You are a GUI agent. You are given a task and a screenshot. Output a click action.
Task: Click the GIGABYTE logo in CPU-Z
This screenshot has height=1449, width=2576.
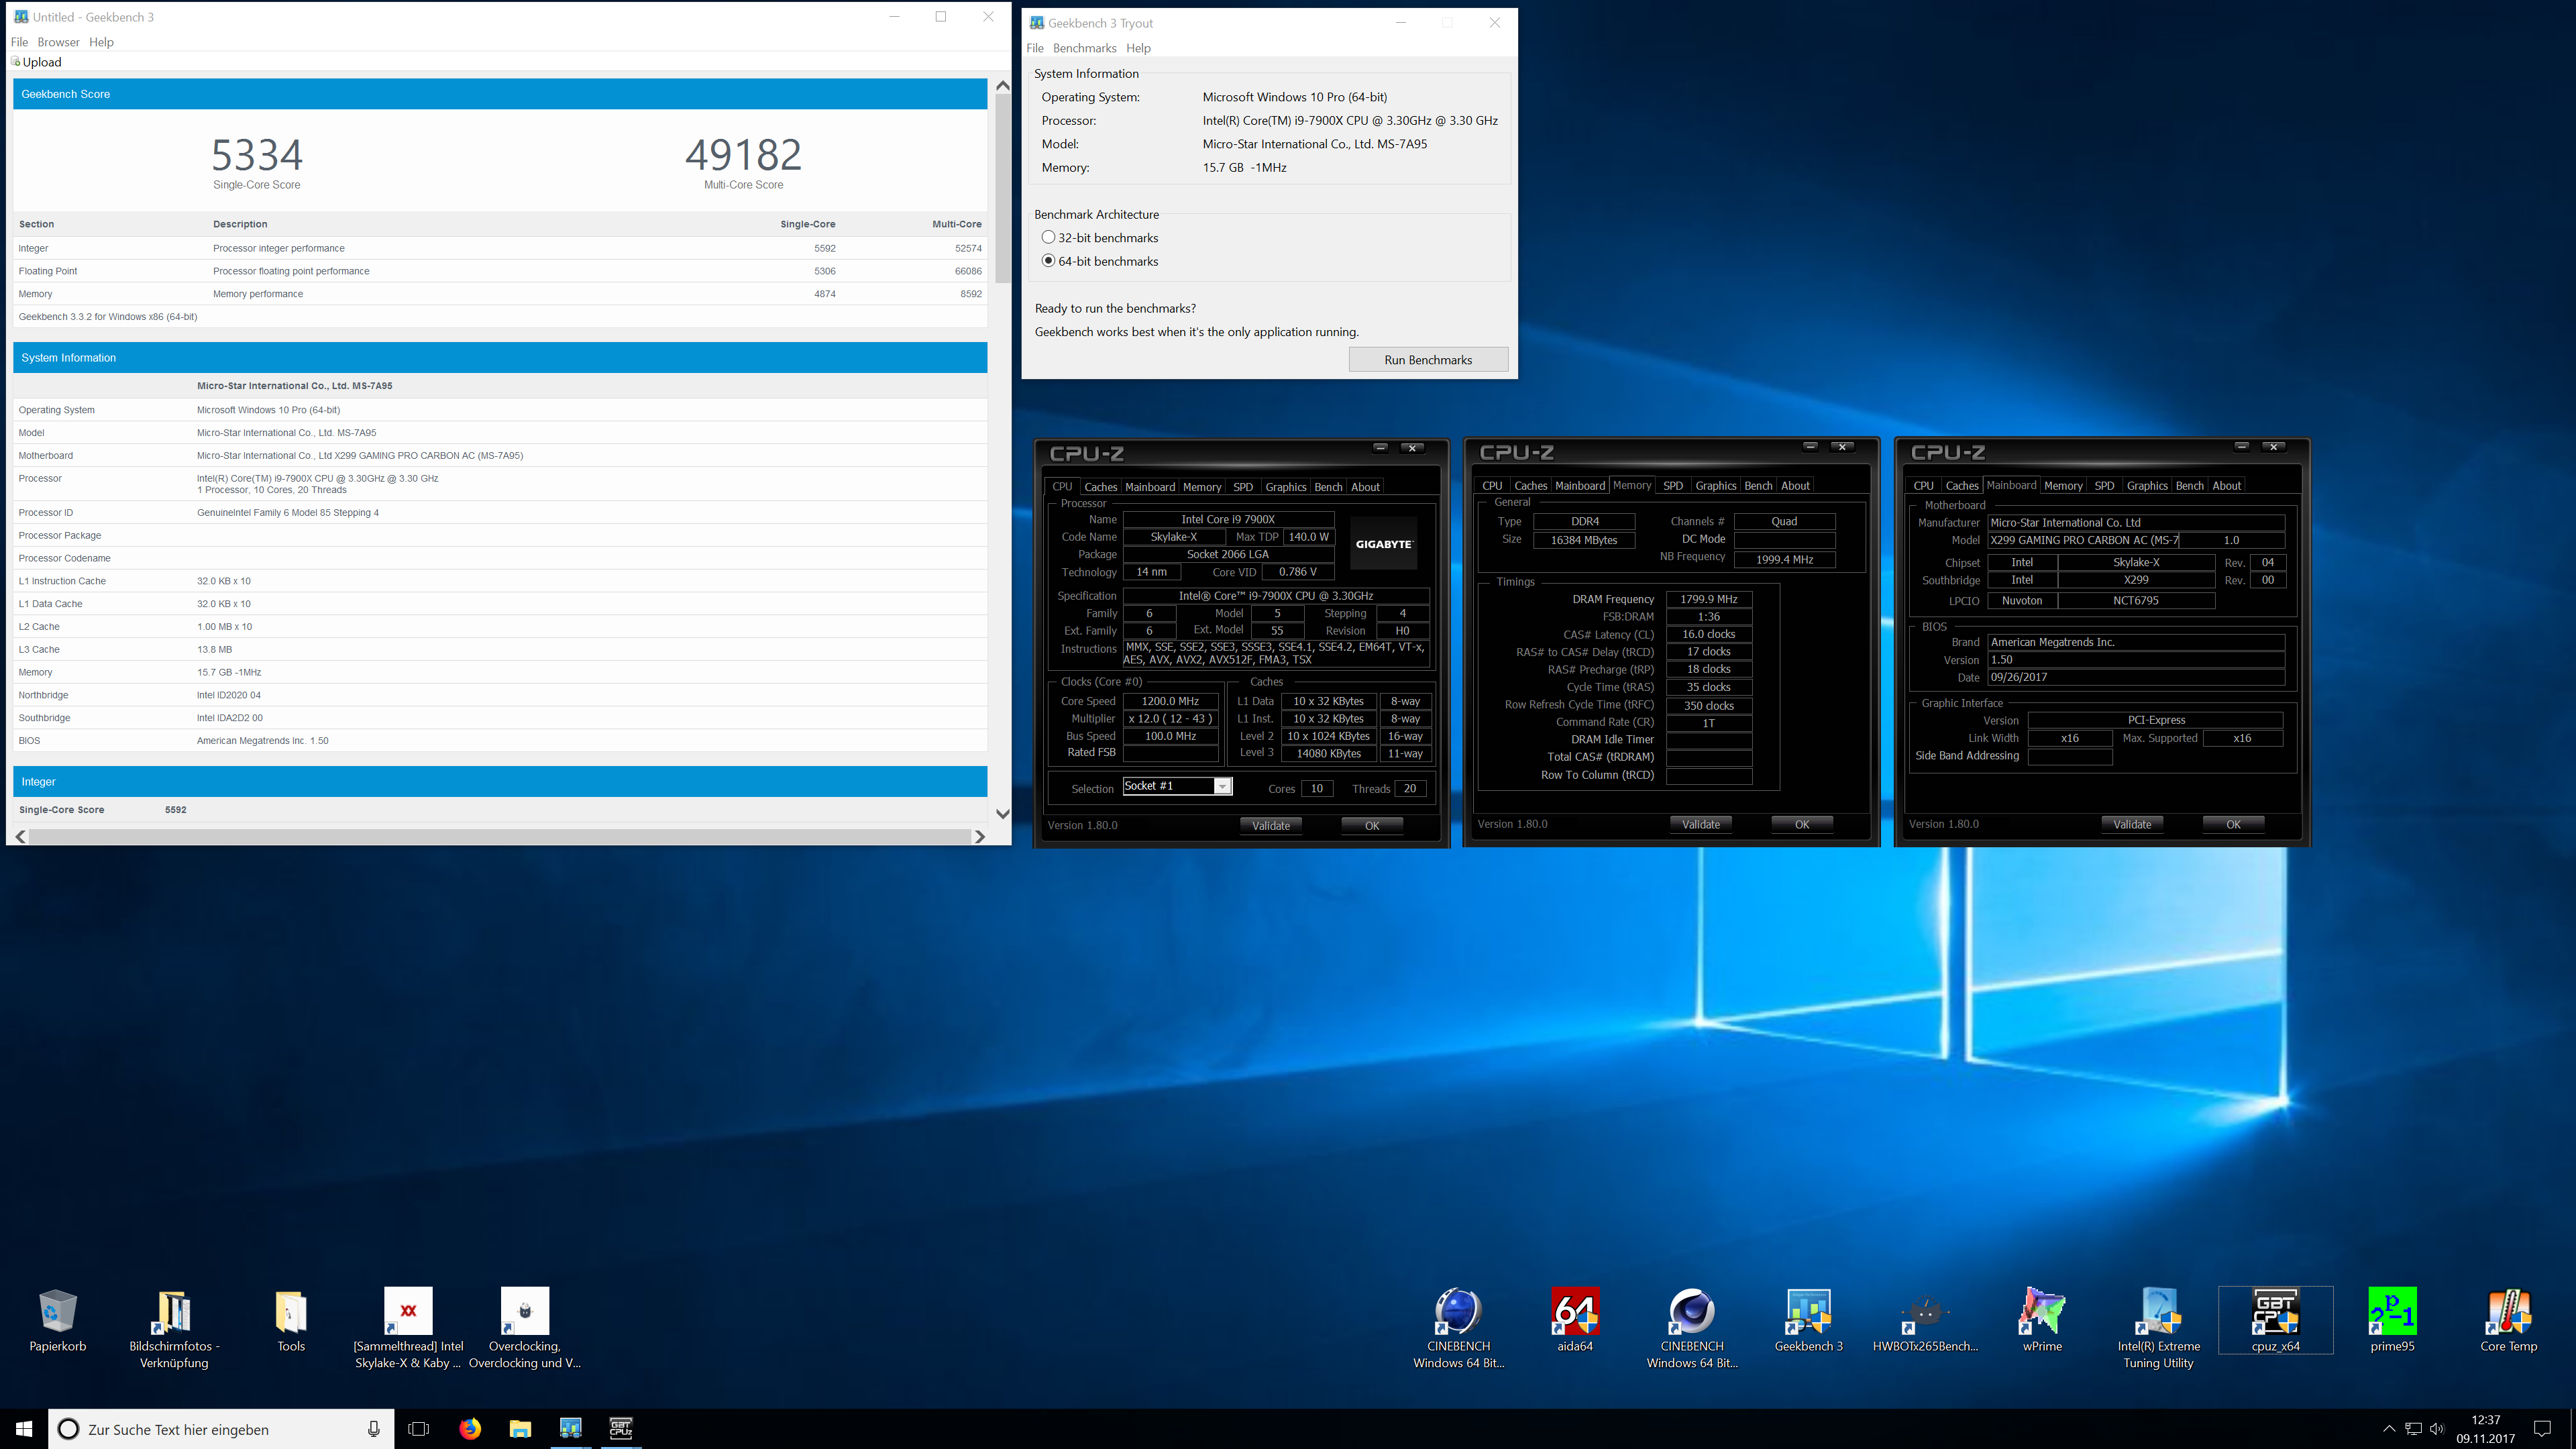[1384, 544]
